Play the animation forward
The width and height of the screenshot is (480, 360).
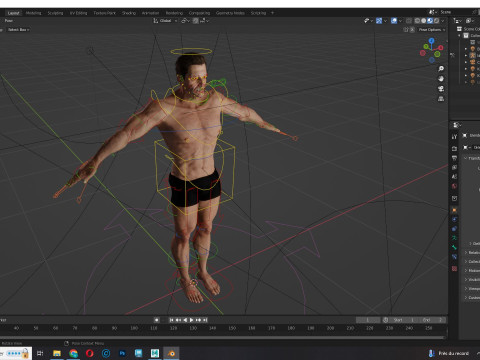(192, 320)
